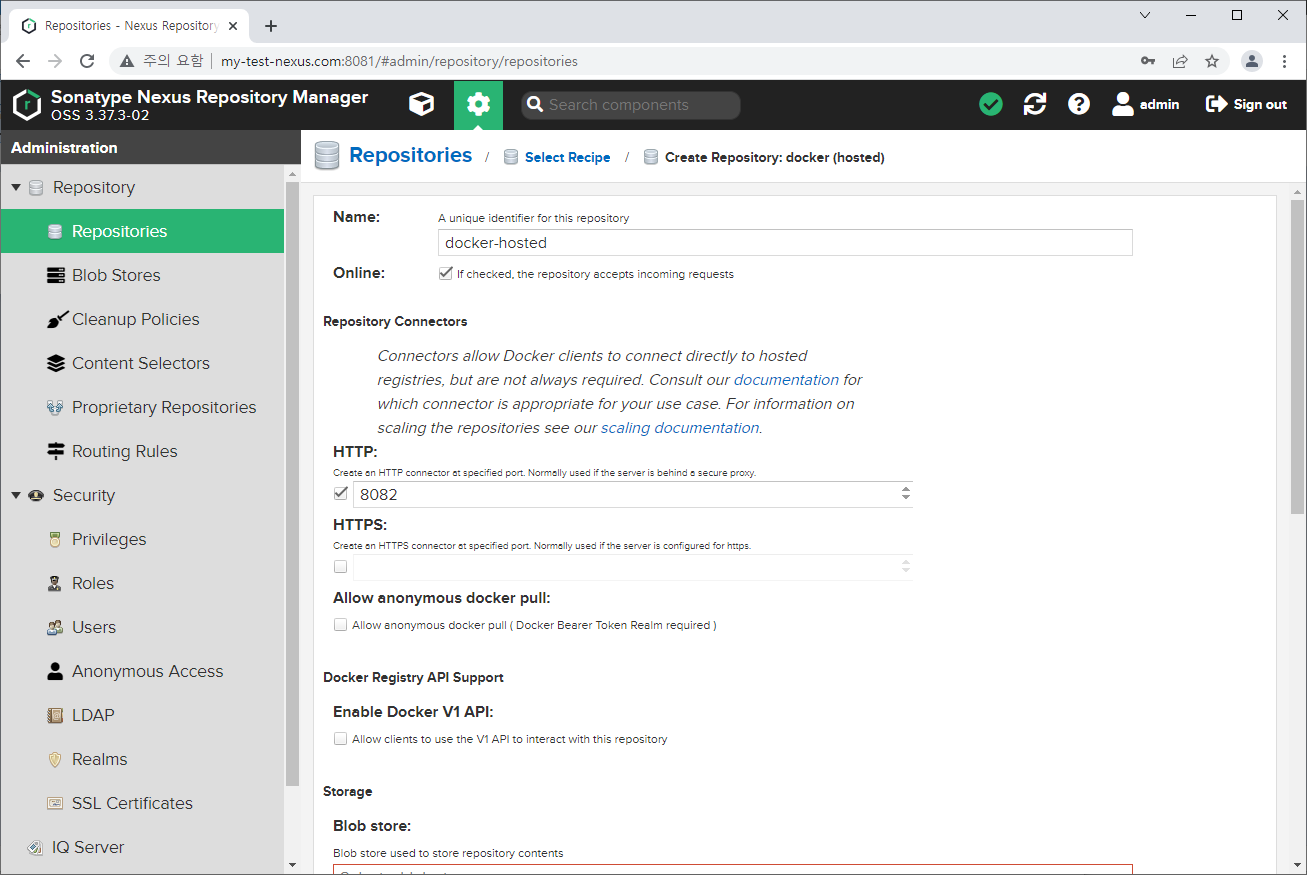Click the refresh icon in header
Image resolution: width=1307 pixels, height=875 pixels.
(x=1035, y=104)
